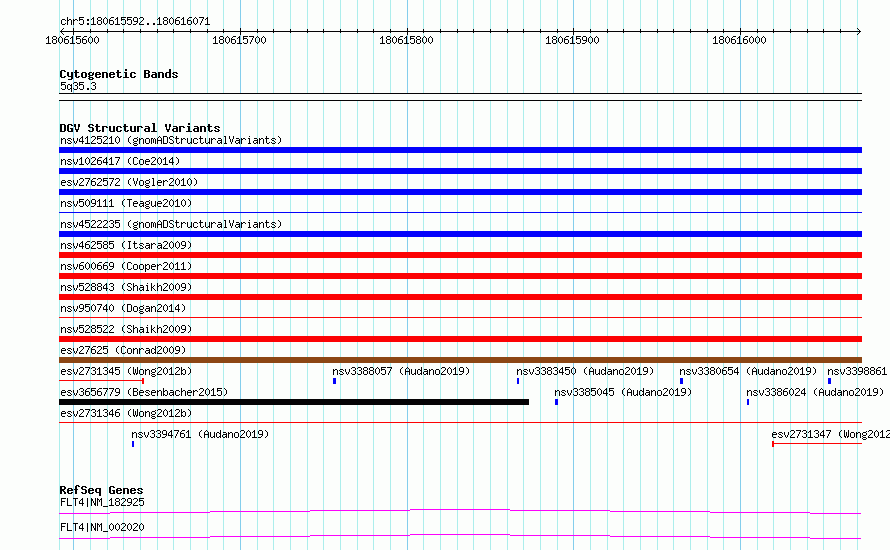Click the nsv509111 (Teague2010) label

point(126,203)
